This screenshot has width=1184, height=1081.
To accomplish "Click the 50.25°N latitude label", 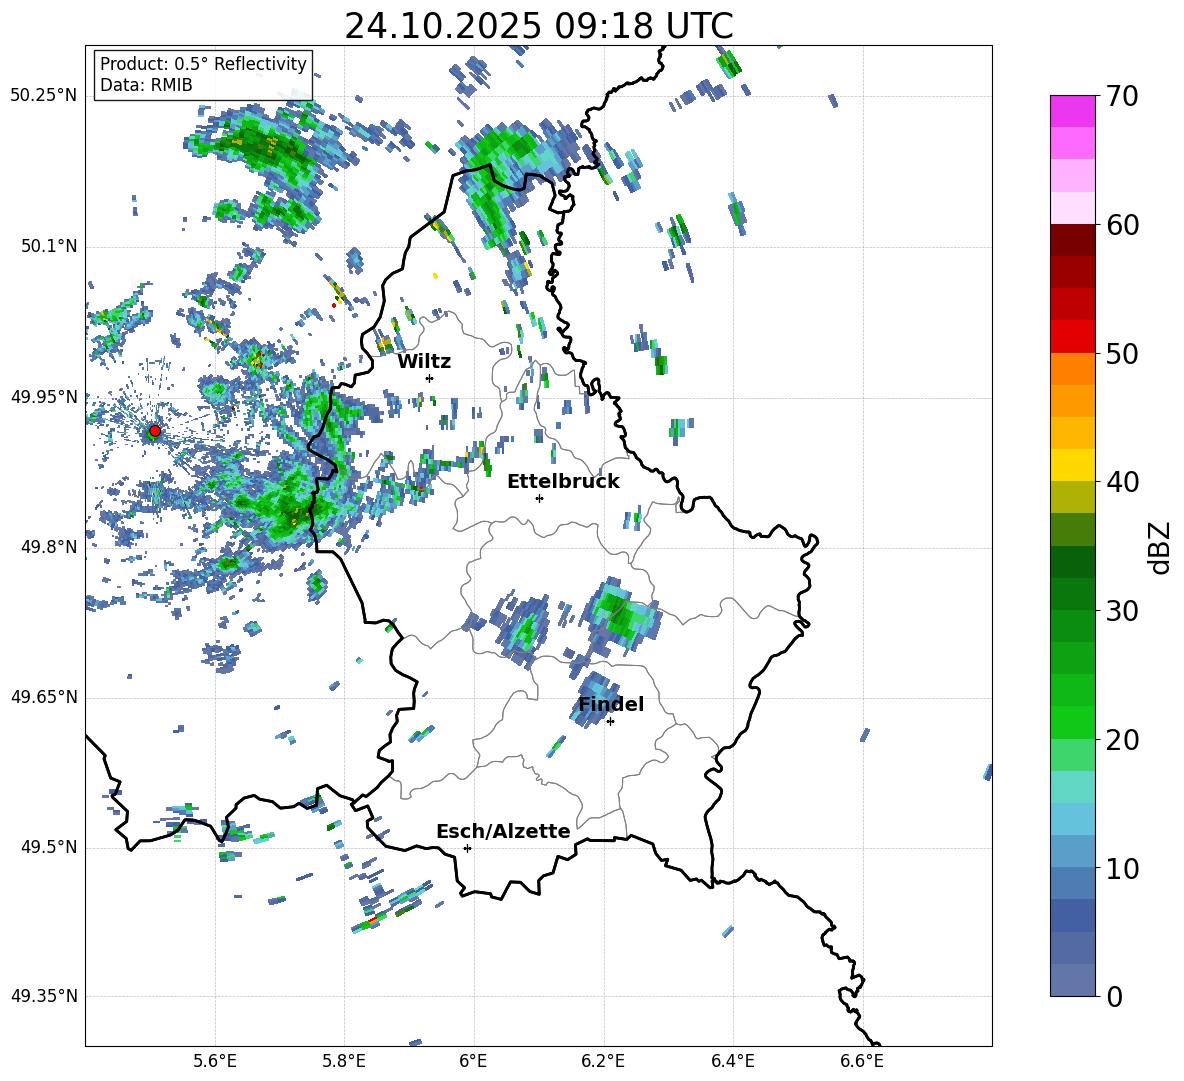I will [43, 96].
